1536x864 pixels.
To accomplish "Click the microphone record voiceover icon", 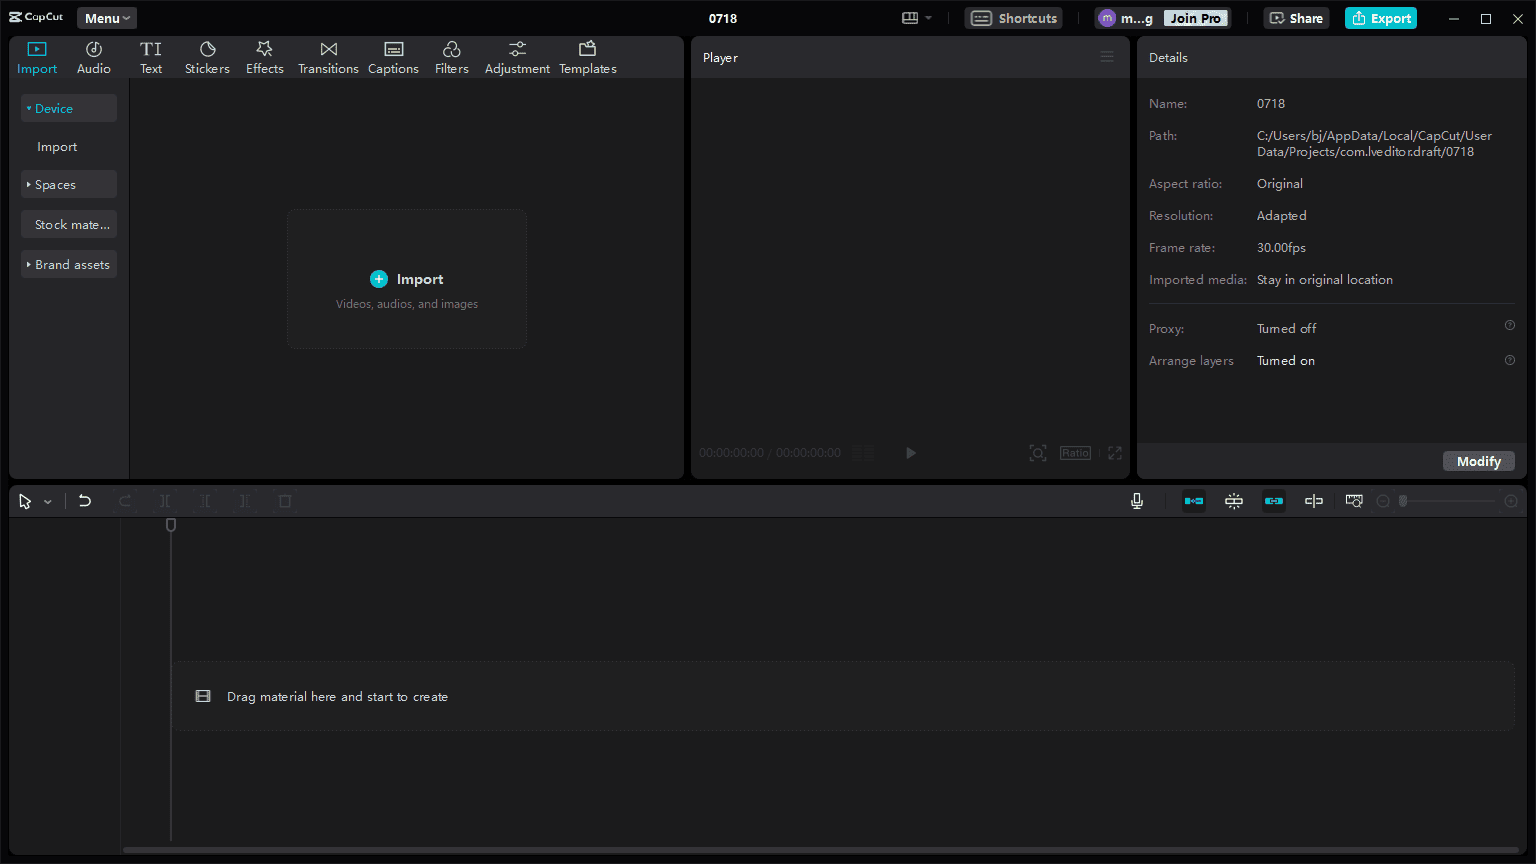I will click(x=1137, y=501).
